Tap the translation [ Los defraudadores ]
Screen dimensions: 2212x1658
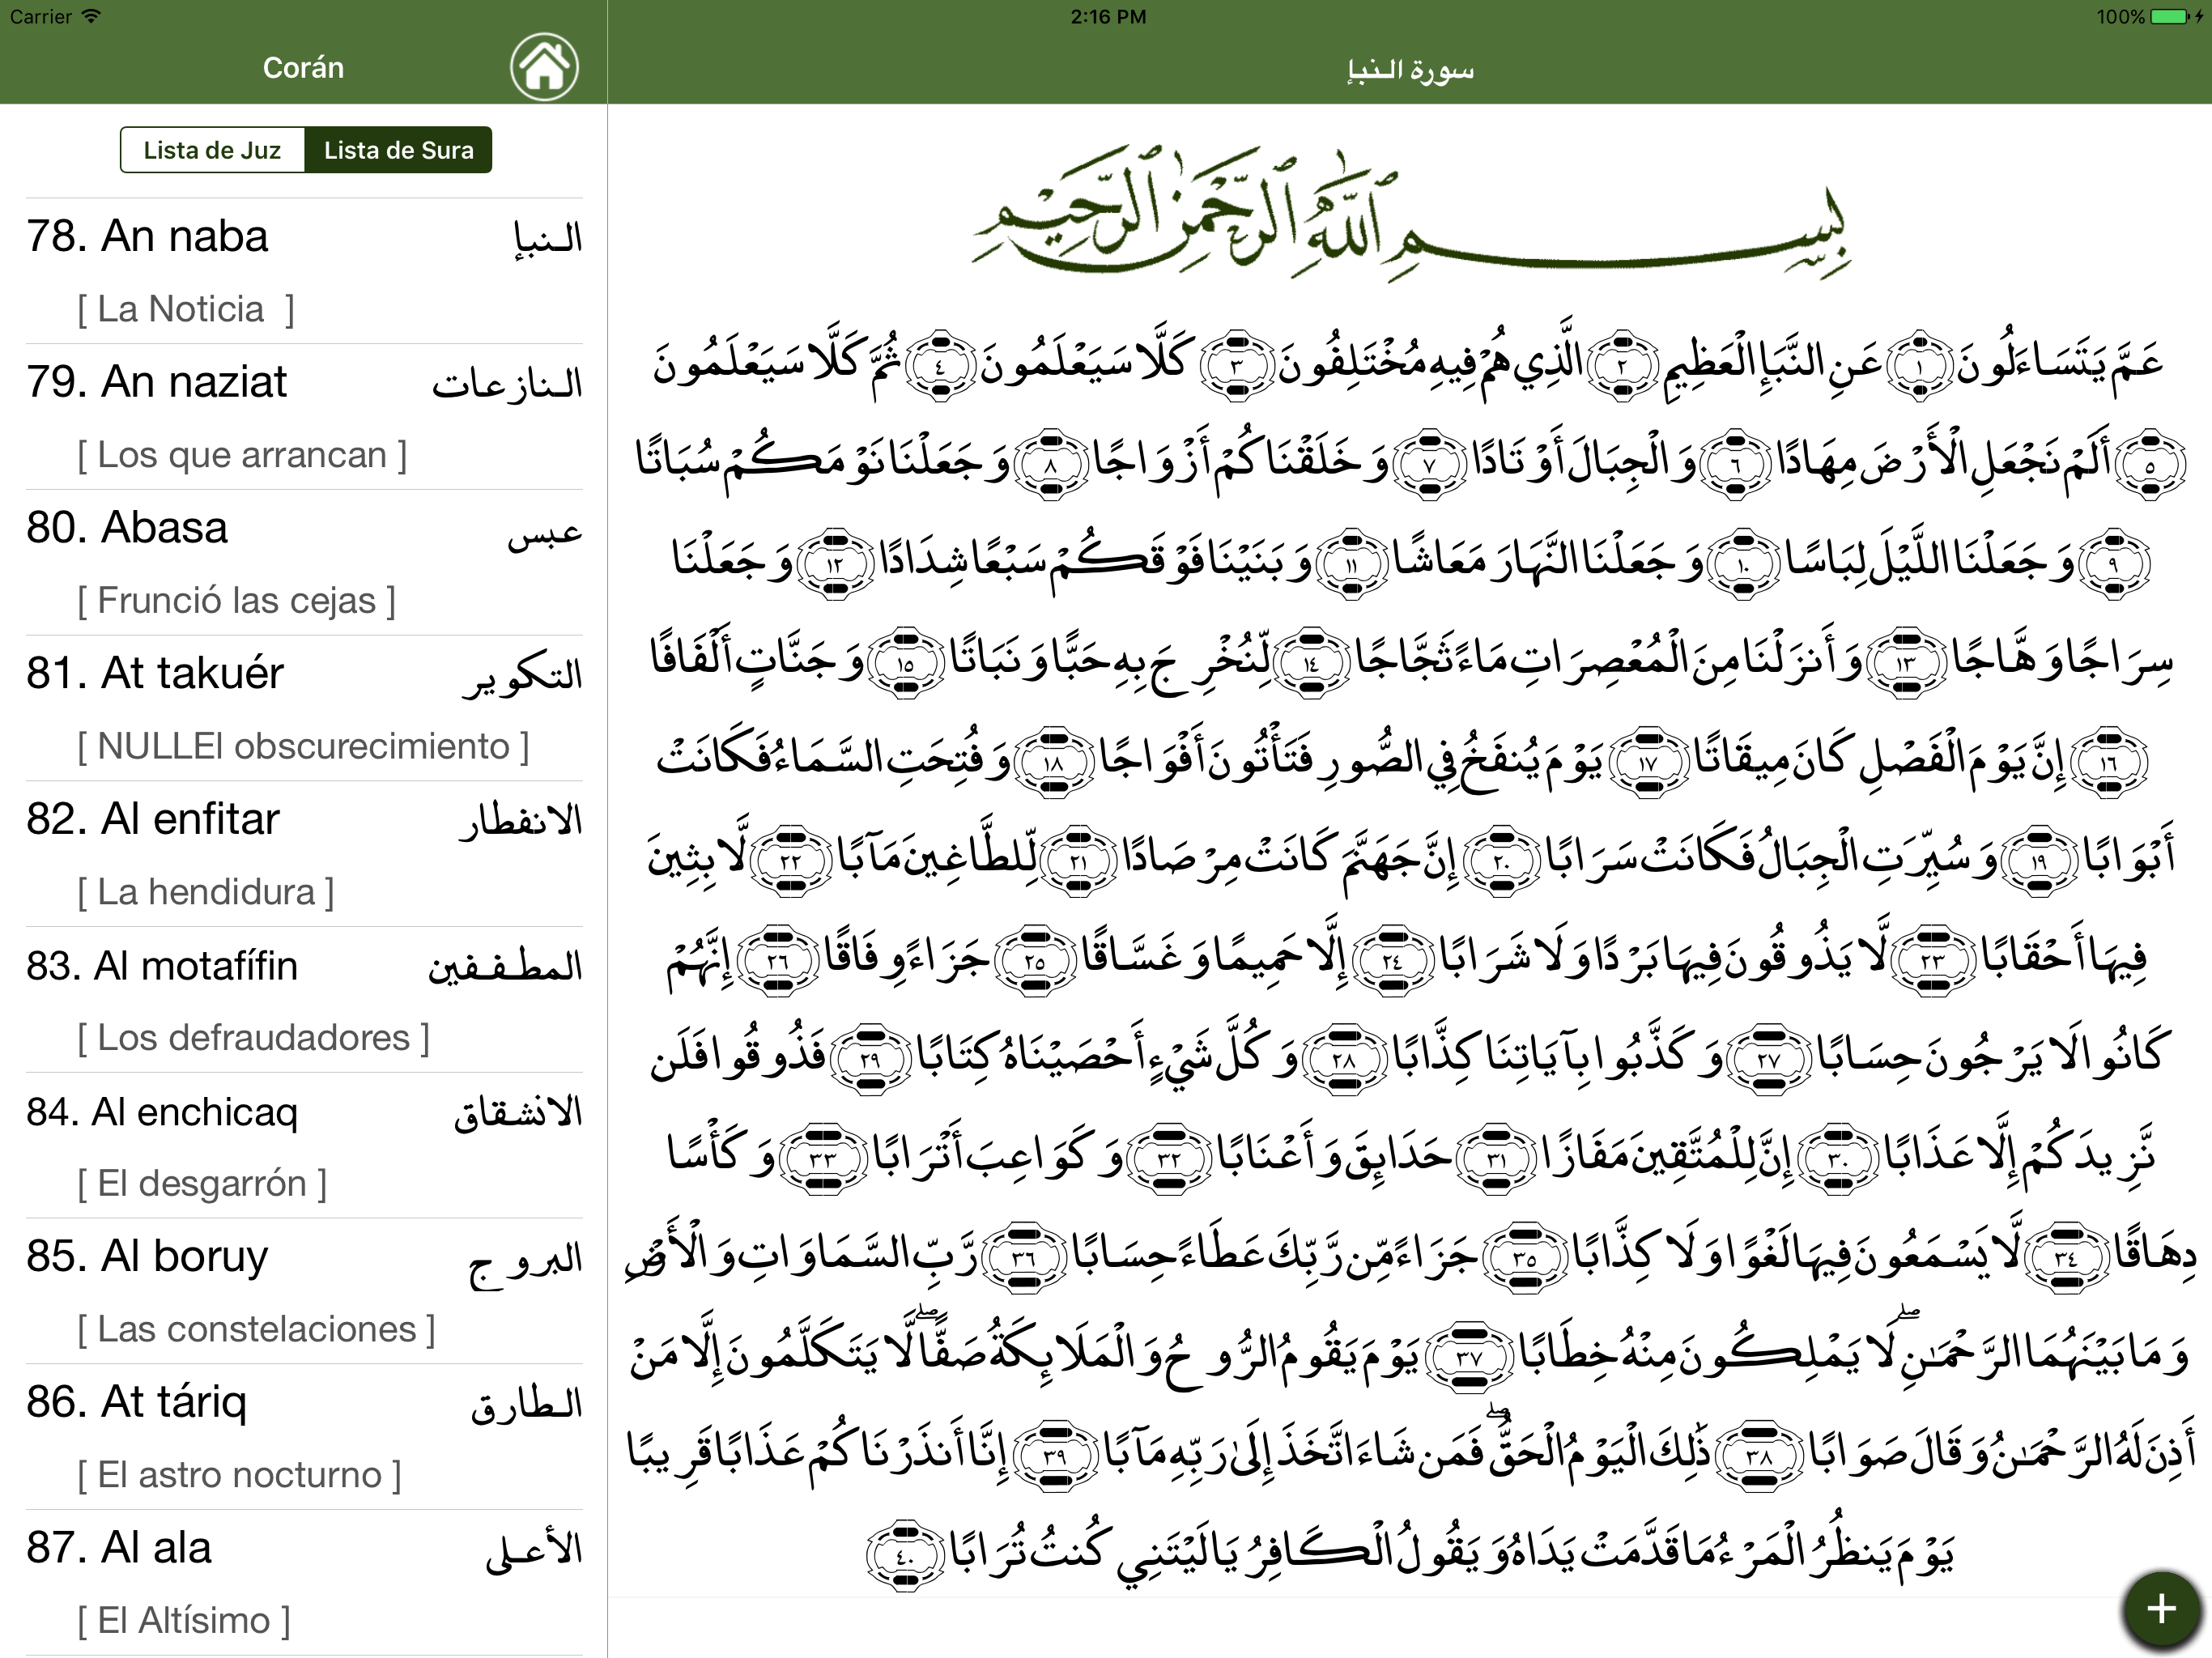click(x=253, y=1039)
